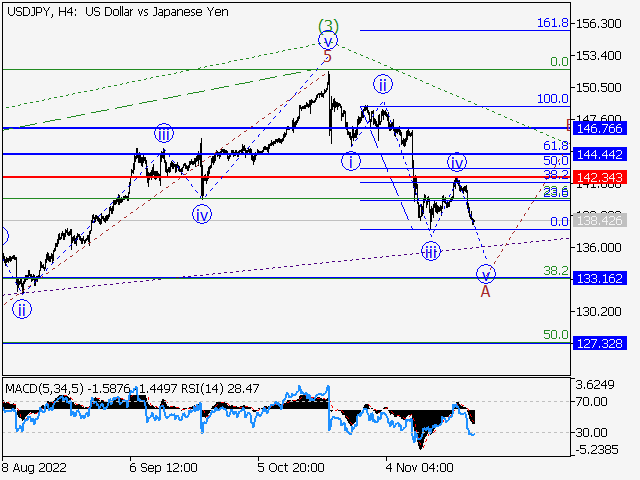The height and width of the screenshot is (480, 640).
Task: Click the blue 50.0 Fibonacci label above 142.343
Action: click(x=556, y=160)
